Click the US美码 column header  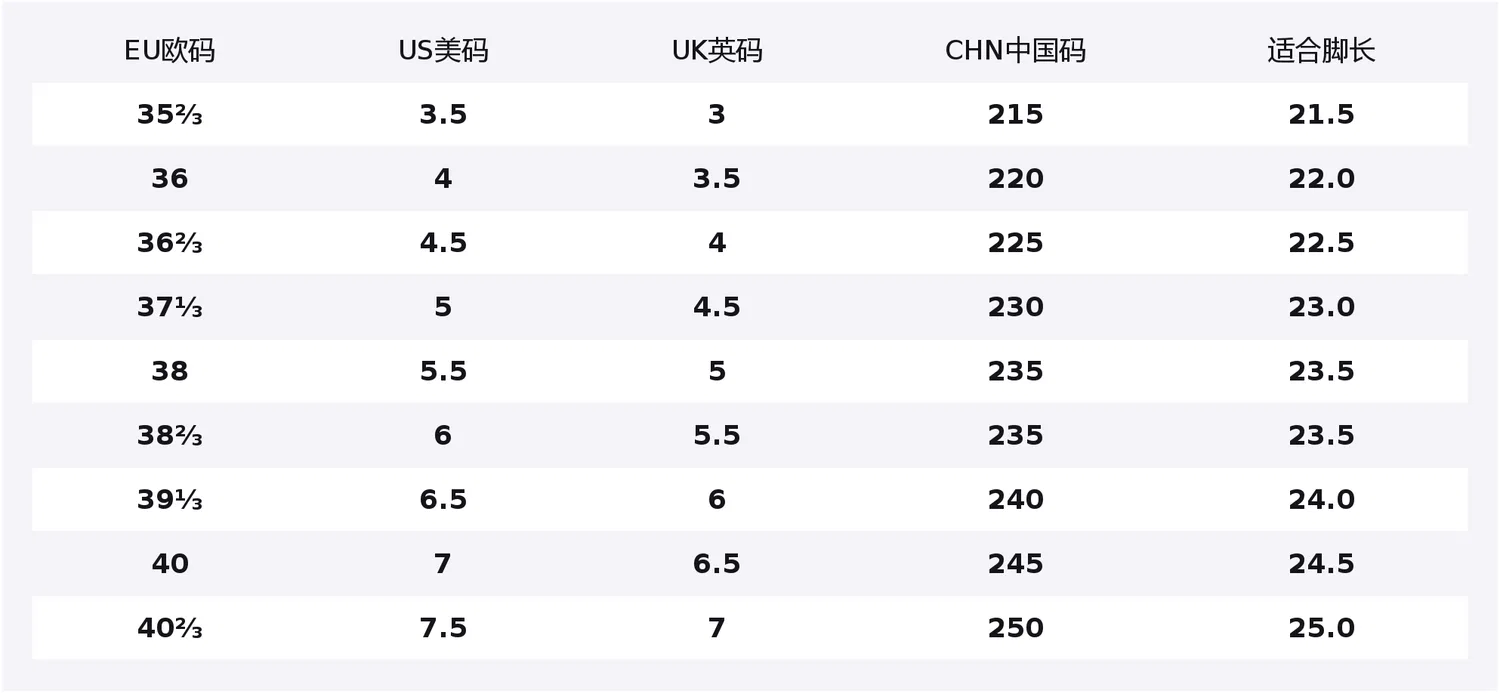443,51
